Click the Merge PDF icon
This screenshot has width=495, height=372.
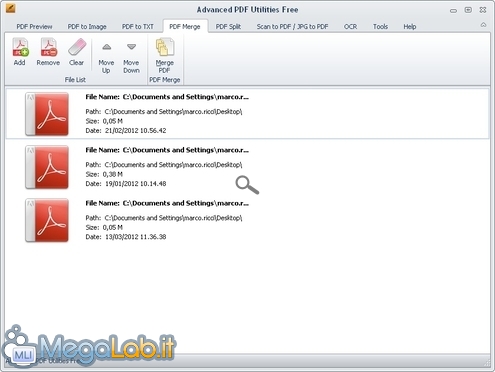pyautogui.click(x=165, y=47)
